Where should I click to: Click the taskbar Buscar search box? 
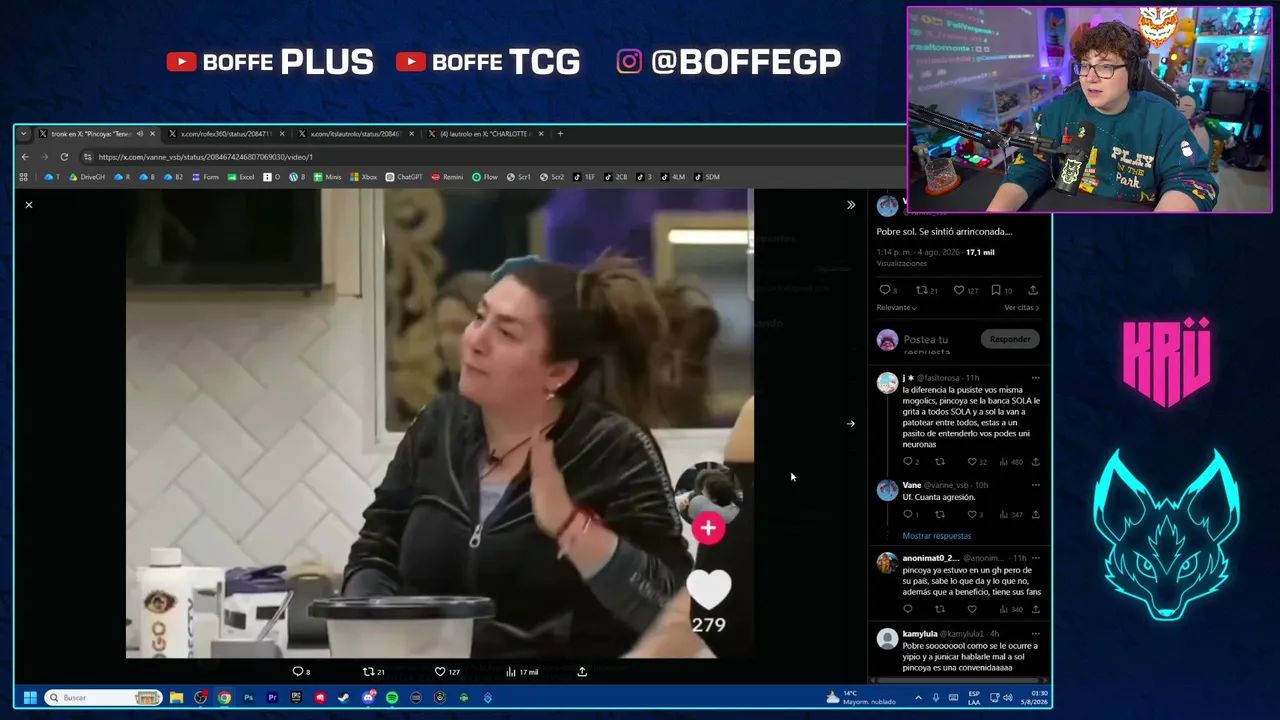coord(103,698)
